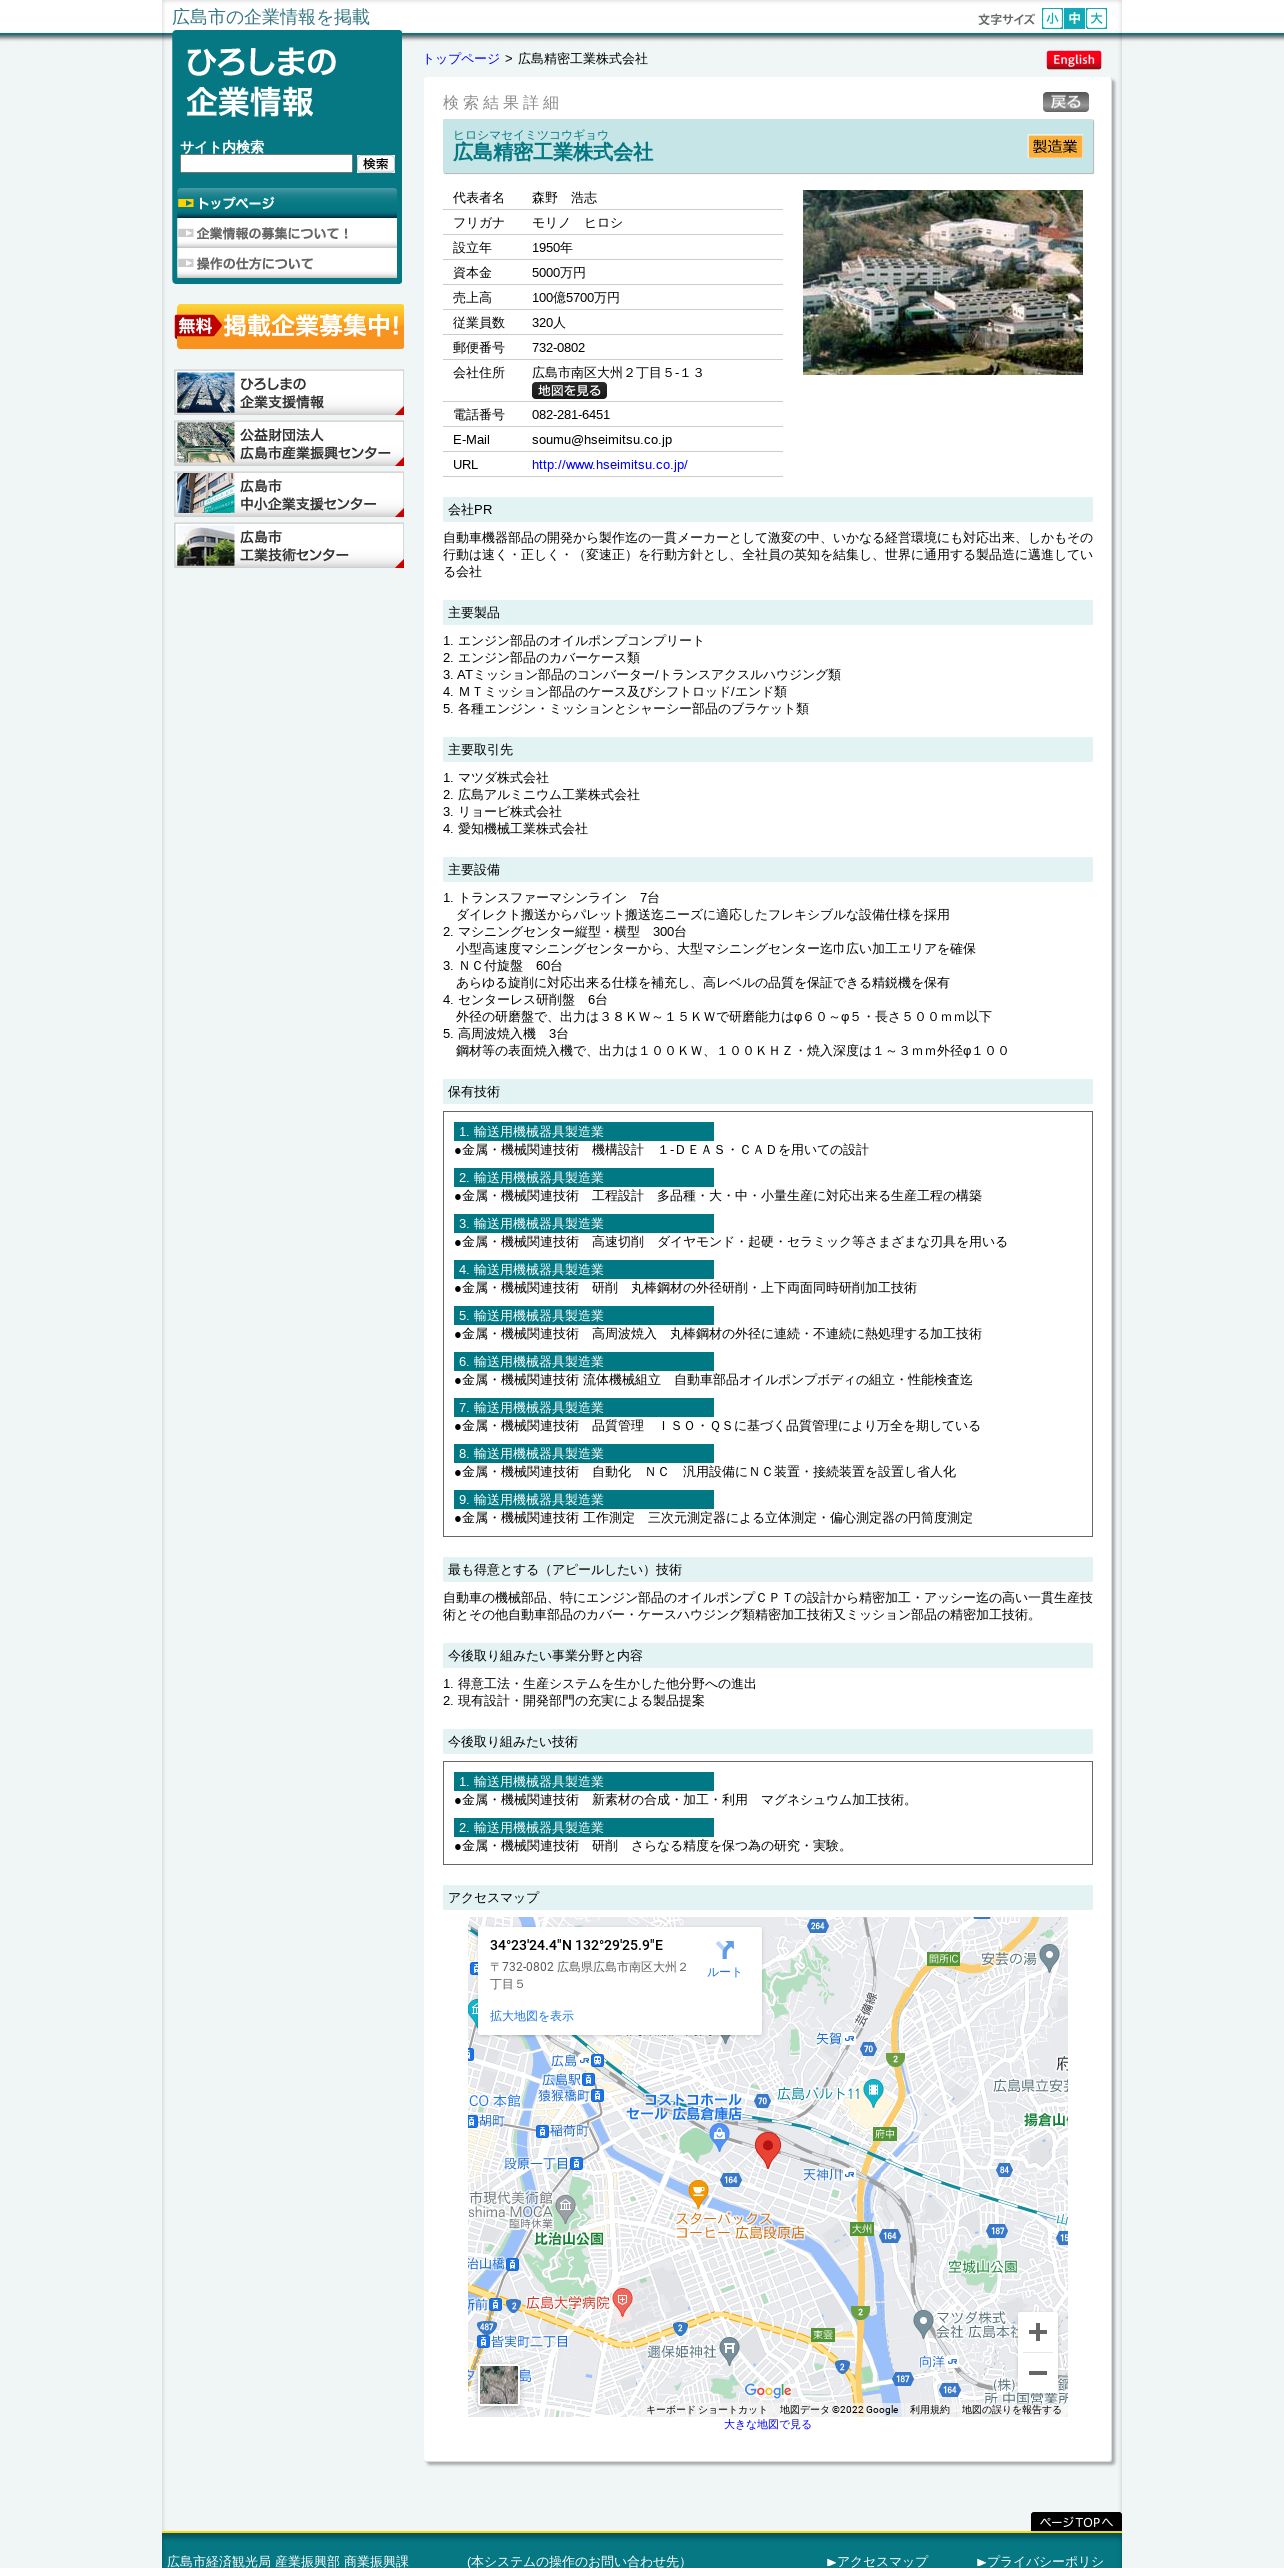1284x2568 pixels.
Task: Click 比治山公園 marker on map
Action: [568, 2239]
